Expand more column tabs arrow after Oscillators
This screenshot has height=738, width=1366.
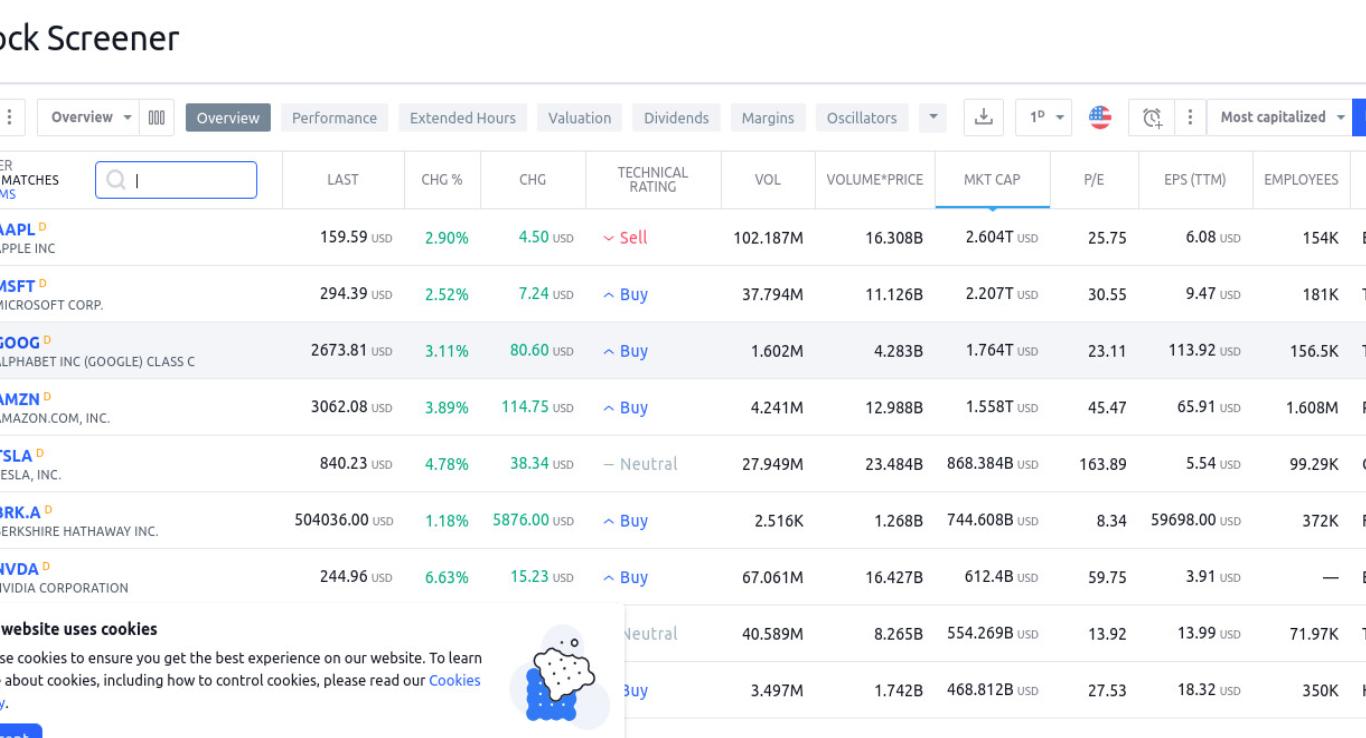[933, 117]
